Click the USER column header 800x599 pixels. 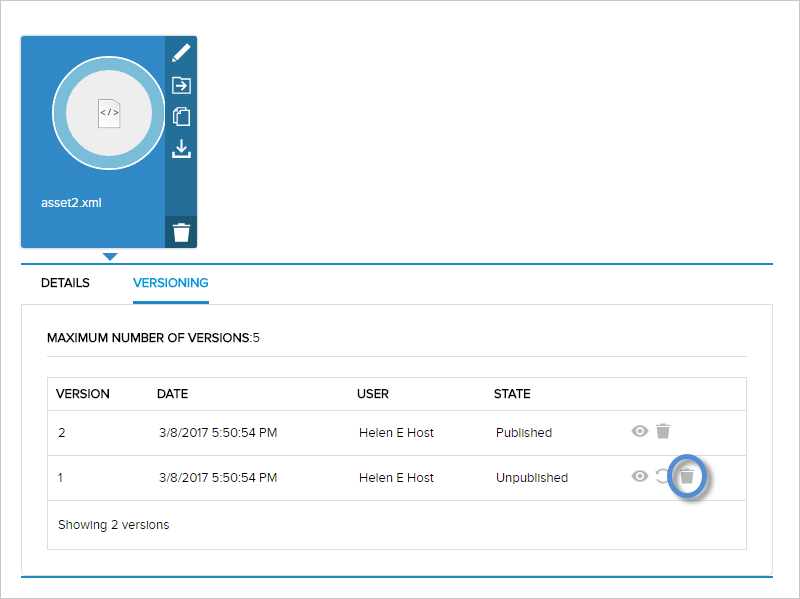click(x=372, y=394)
